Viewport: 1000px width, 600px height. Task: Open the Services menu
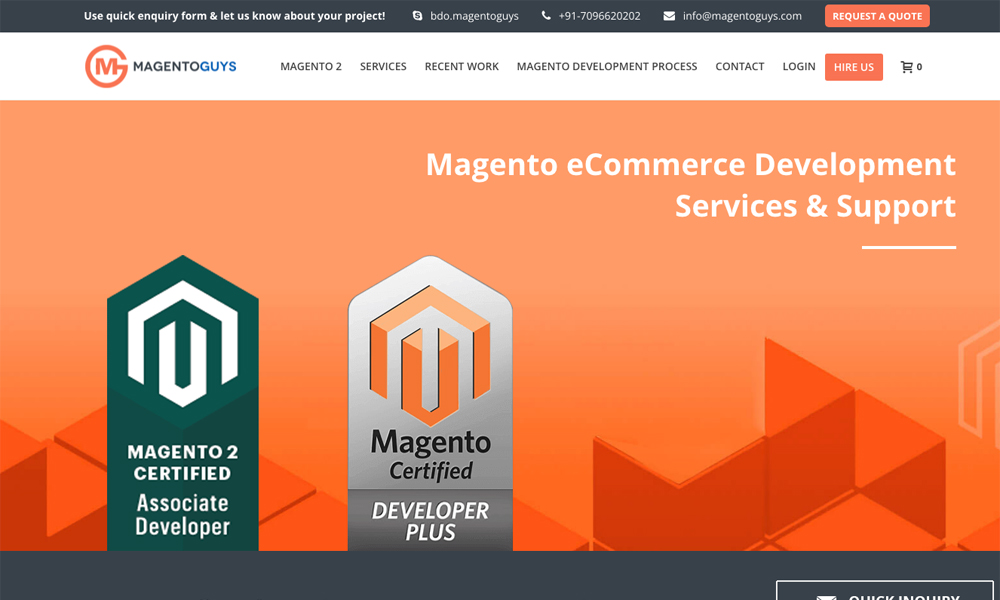[x=383, y=67]
